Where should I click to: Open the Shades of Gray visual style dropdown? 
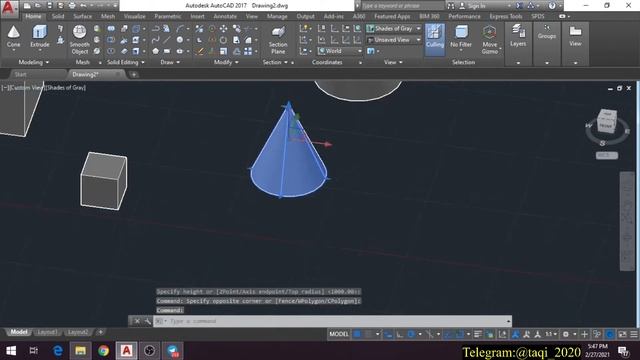pos(394,29)
